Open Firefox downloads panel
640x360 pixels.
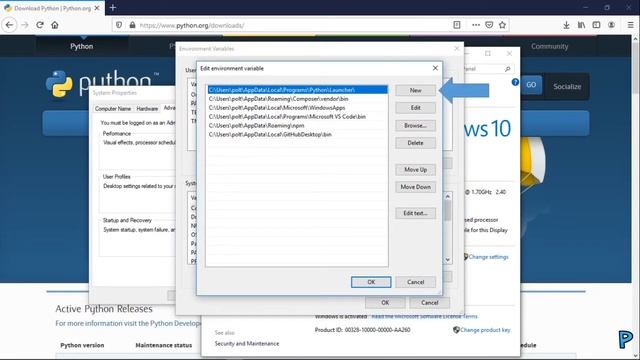(x=566, y=25)
